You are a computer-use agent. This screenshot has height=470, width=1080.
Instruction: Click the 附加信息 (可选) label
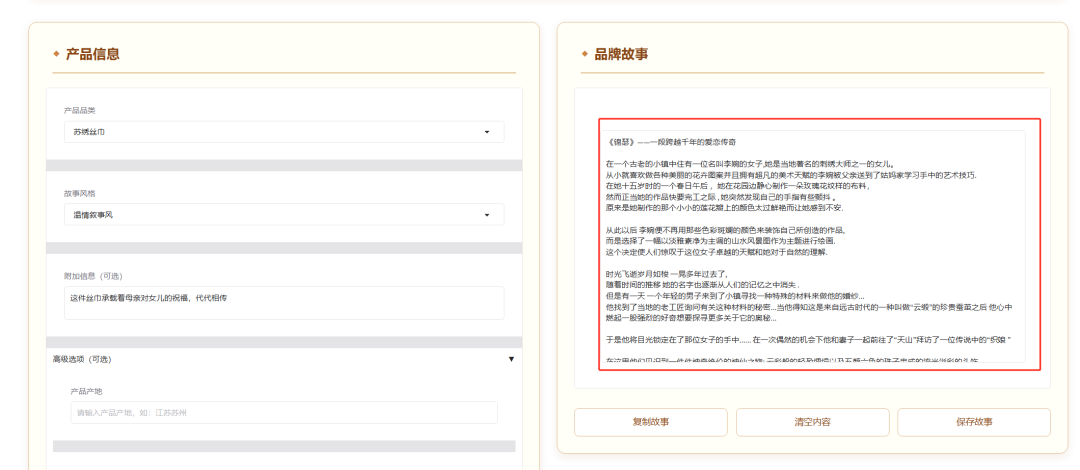93,276
